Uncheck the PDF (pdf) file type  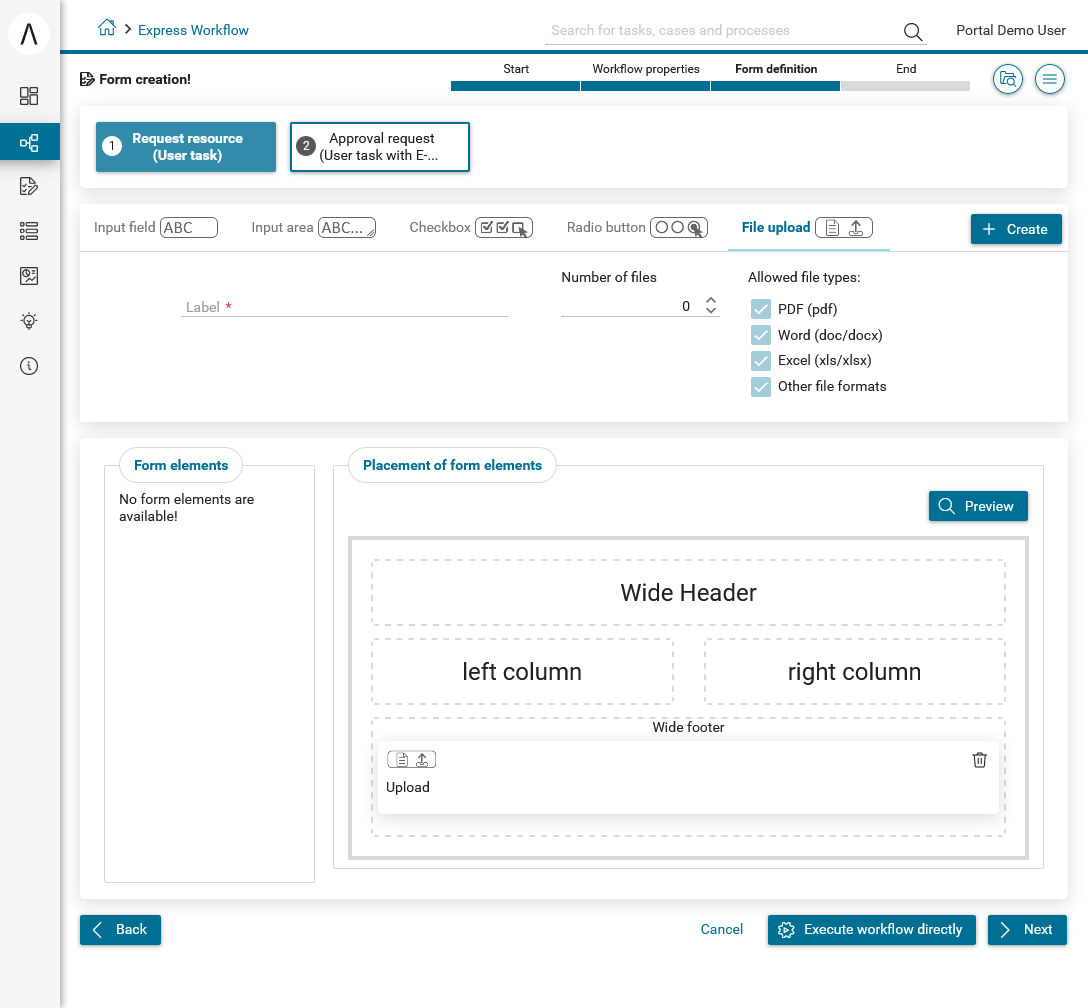[761, 309]
